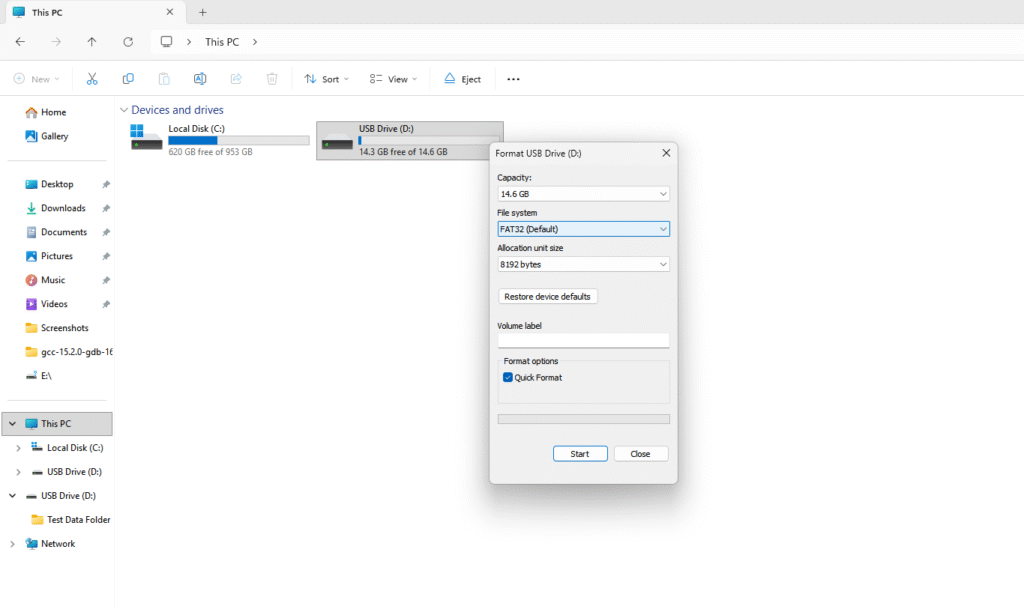The width and height of the screenshot is (1024, 609).
Task: Click the Share icon
Action: (x=236, y=78)
